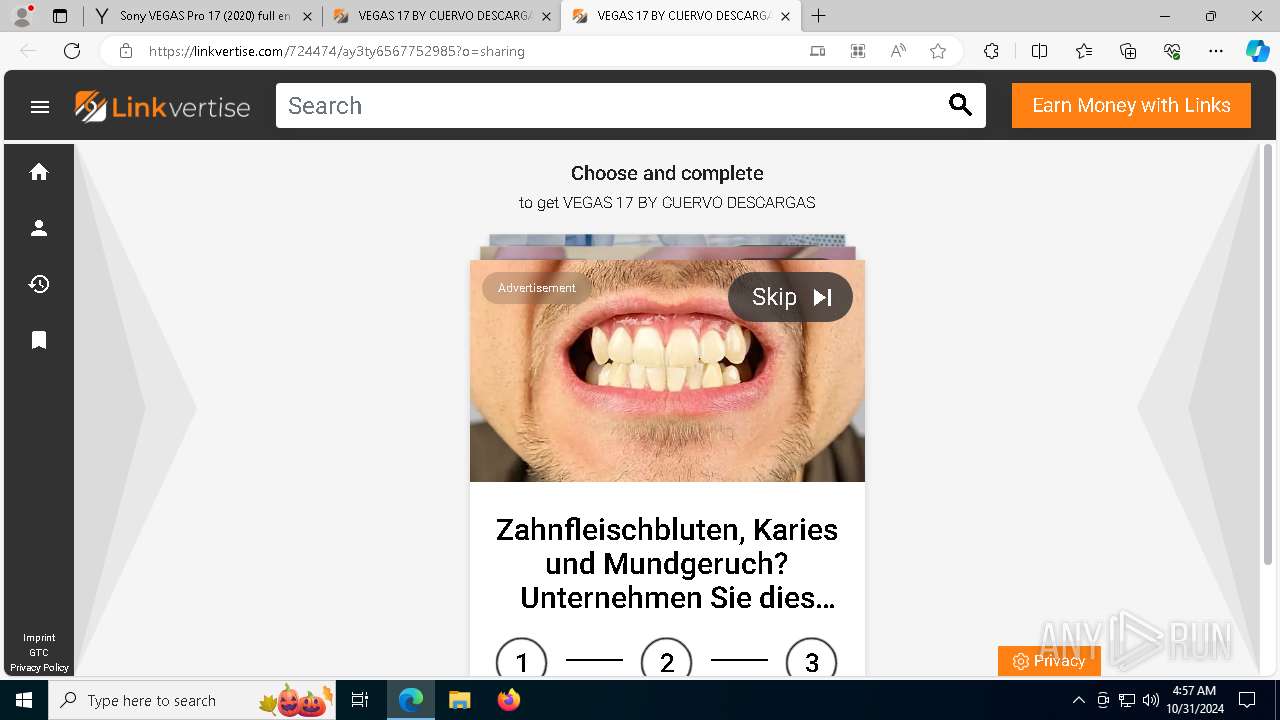Screen dimensions: 1280x720
Task: Open the Privacy Policy link
Action: [39, 668]
